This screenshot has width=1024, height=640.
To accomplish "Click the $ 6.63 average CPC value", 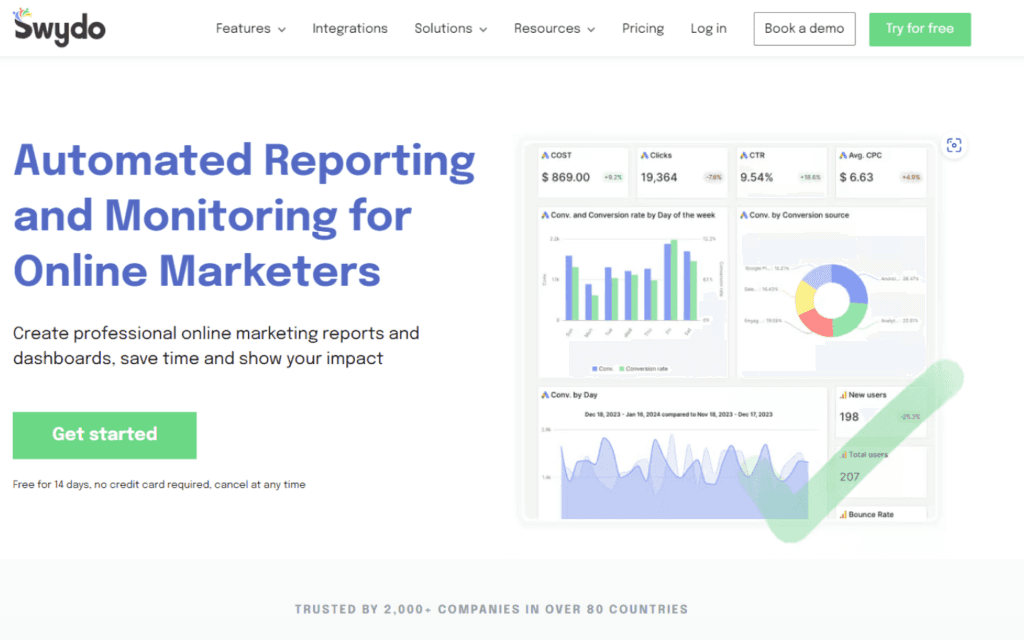I will click(x=856, y=177).
